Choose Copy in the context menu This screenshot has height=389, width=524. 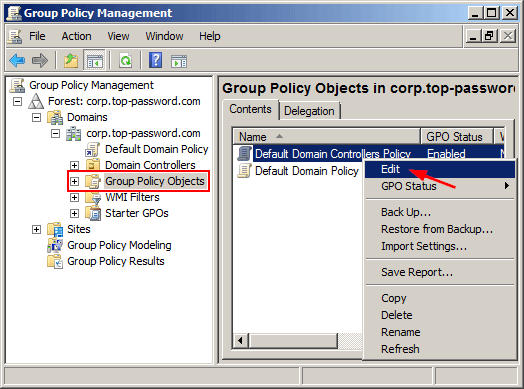coord(440,298)
